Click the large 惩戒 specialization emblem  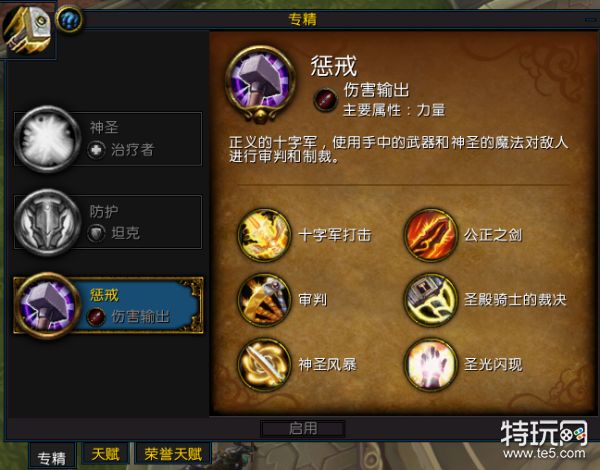coord(261,84)
